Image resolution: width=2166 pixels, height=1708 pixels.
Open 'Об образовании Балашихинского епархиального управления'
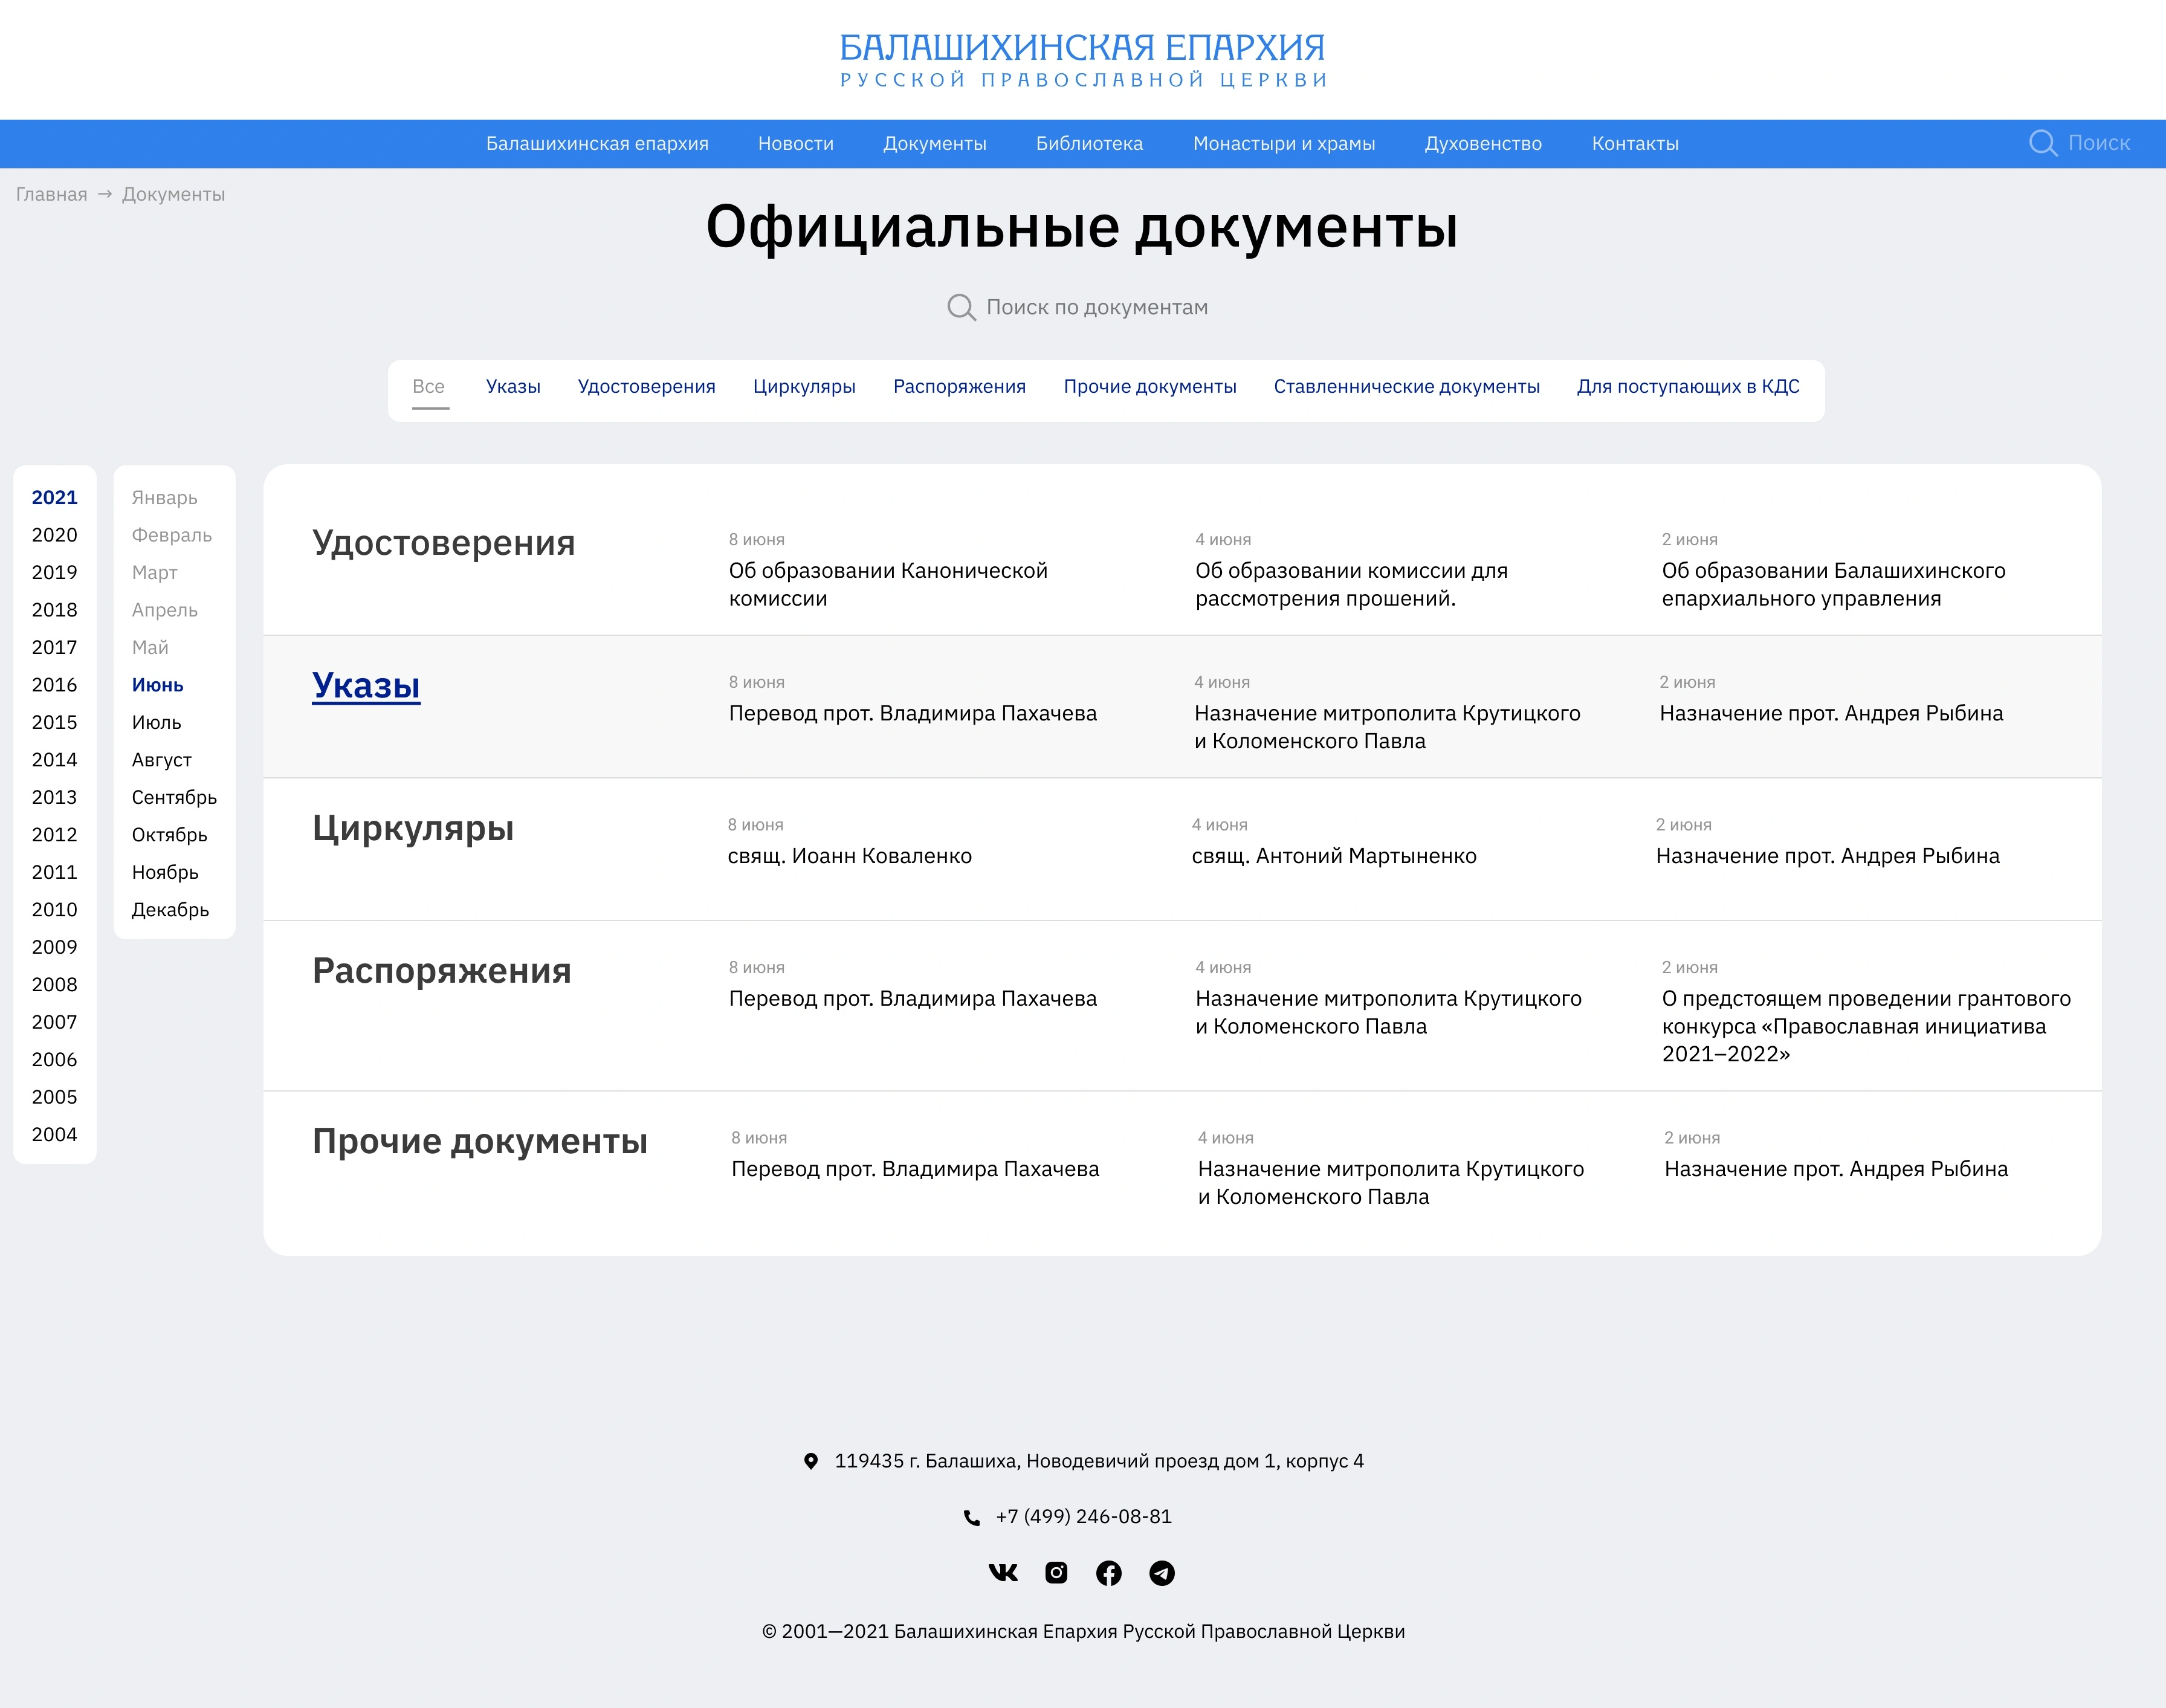(1833, 584)
